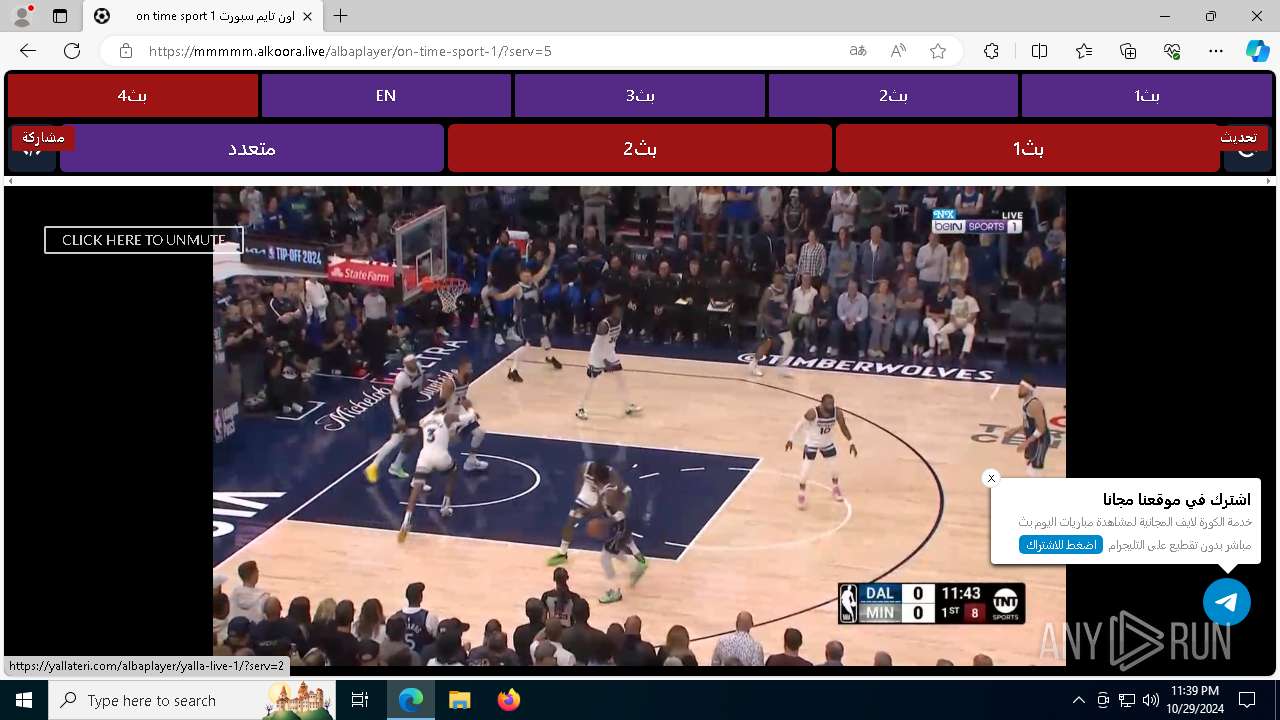View site information lock icon

[125, 51]
